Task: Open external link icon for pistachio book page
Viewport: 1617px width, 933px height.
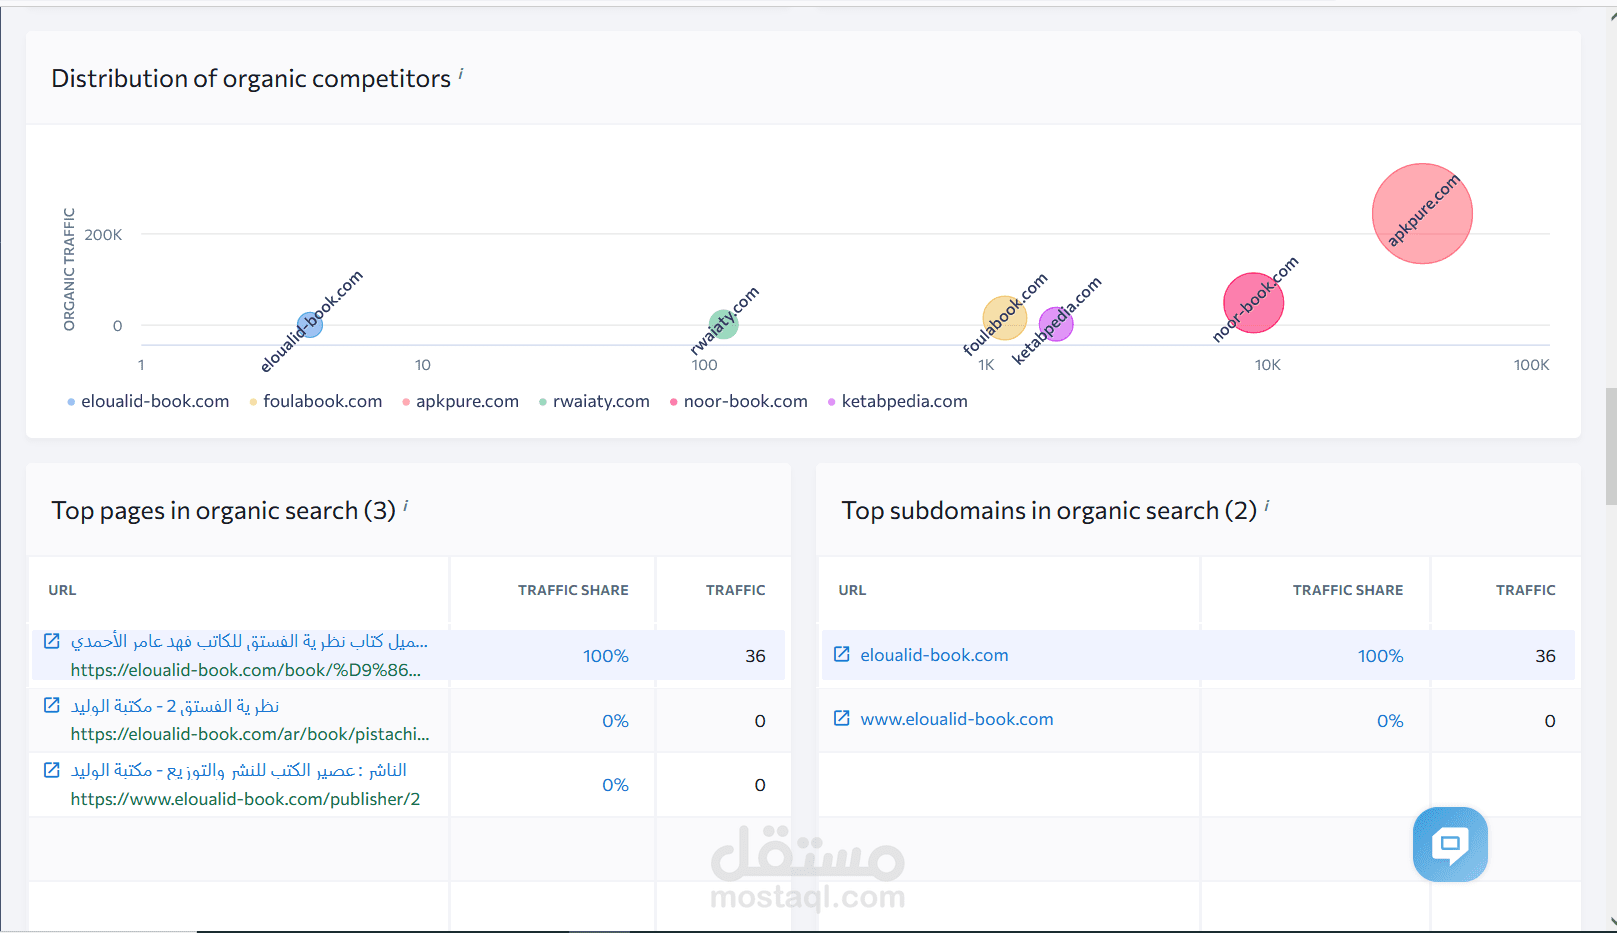Action: [52, 706]
